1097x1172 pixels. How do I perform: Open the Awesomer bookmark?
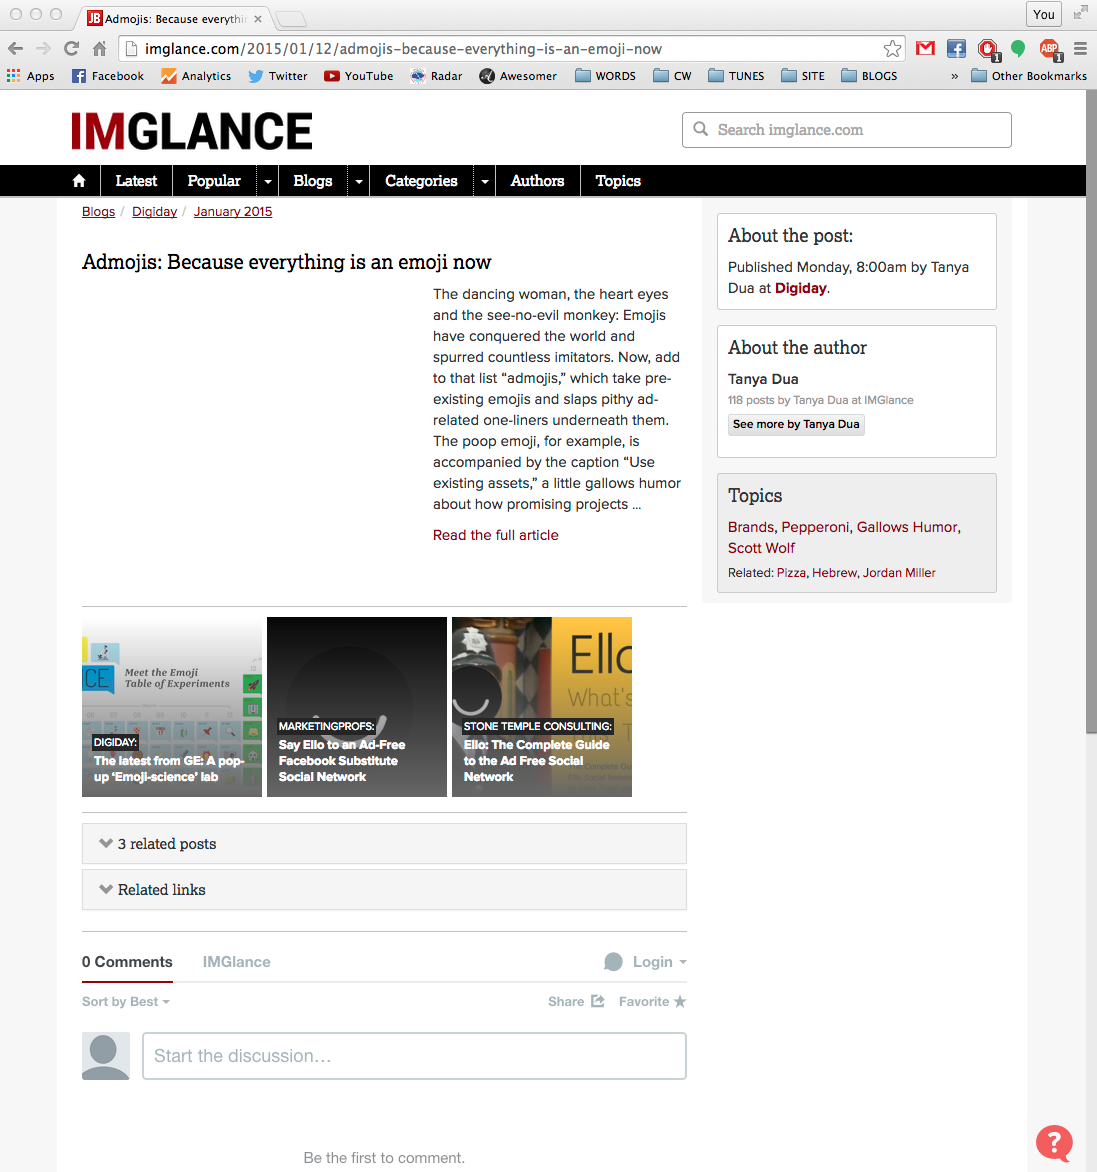(518, 76)
